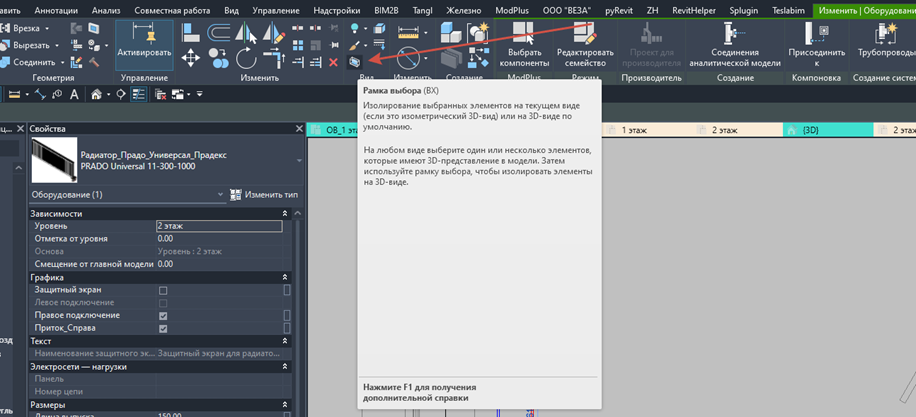Click the Create Assembly icon in Создание
The height and width of the screenshot is (417, 916).
(x=451, y=32)
